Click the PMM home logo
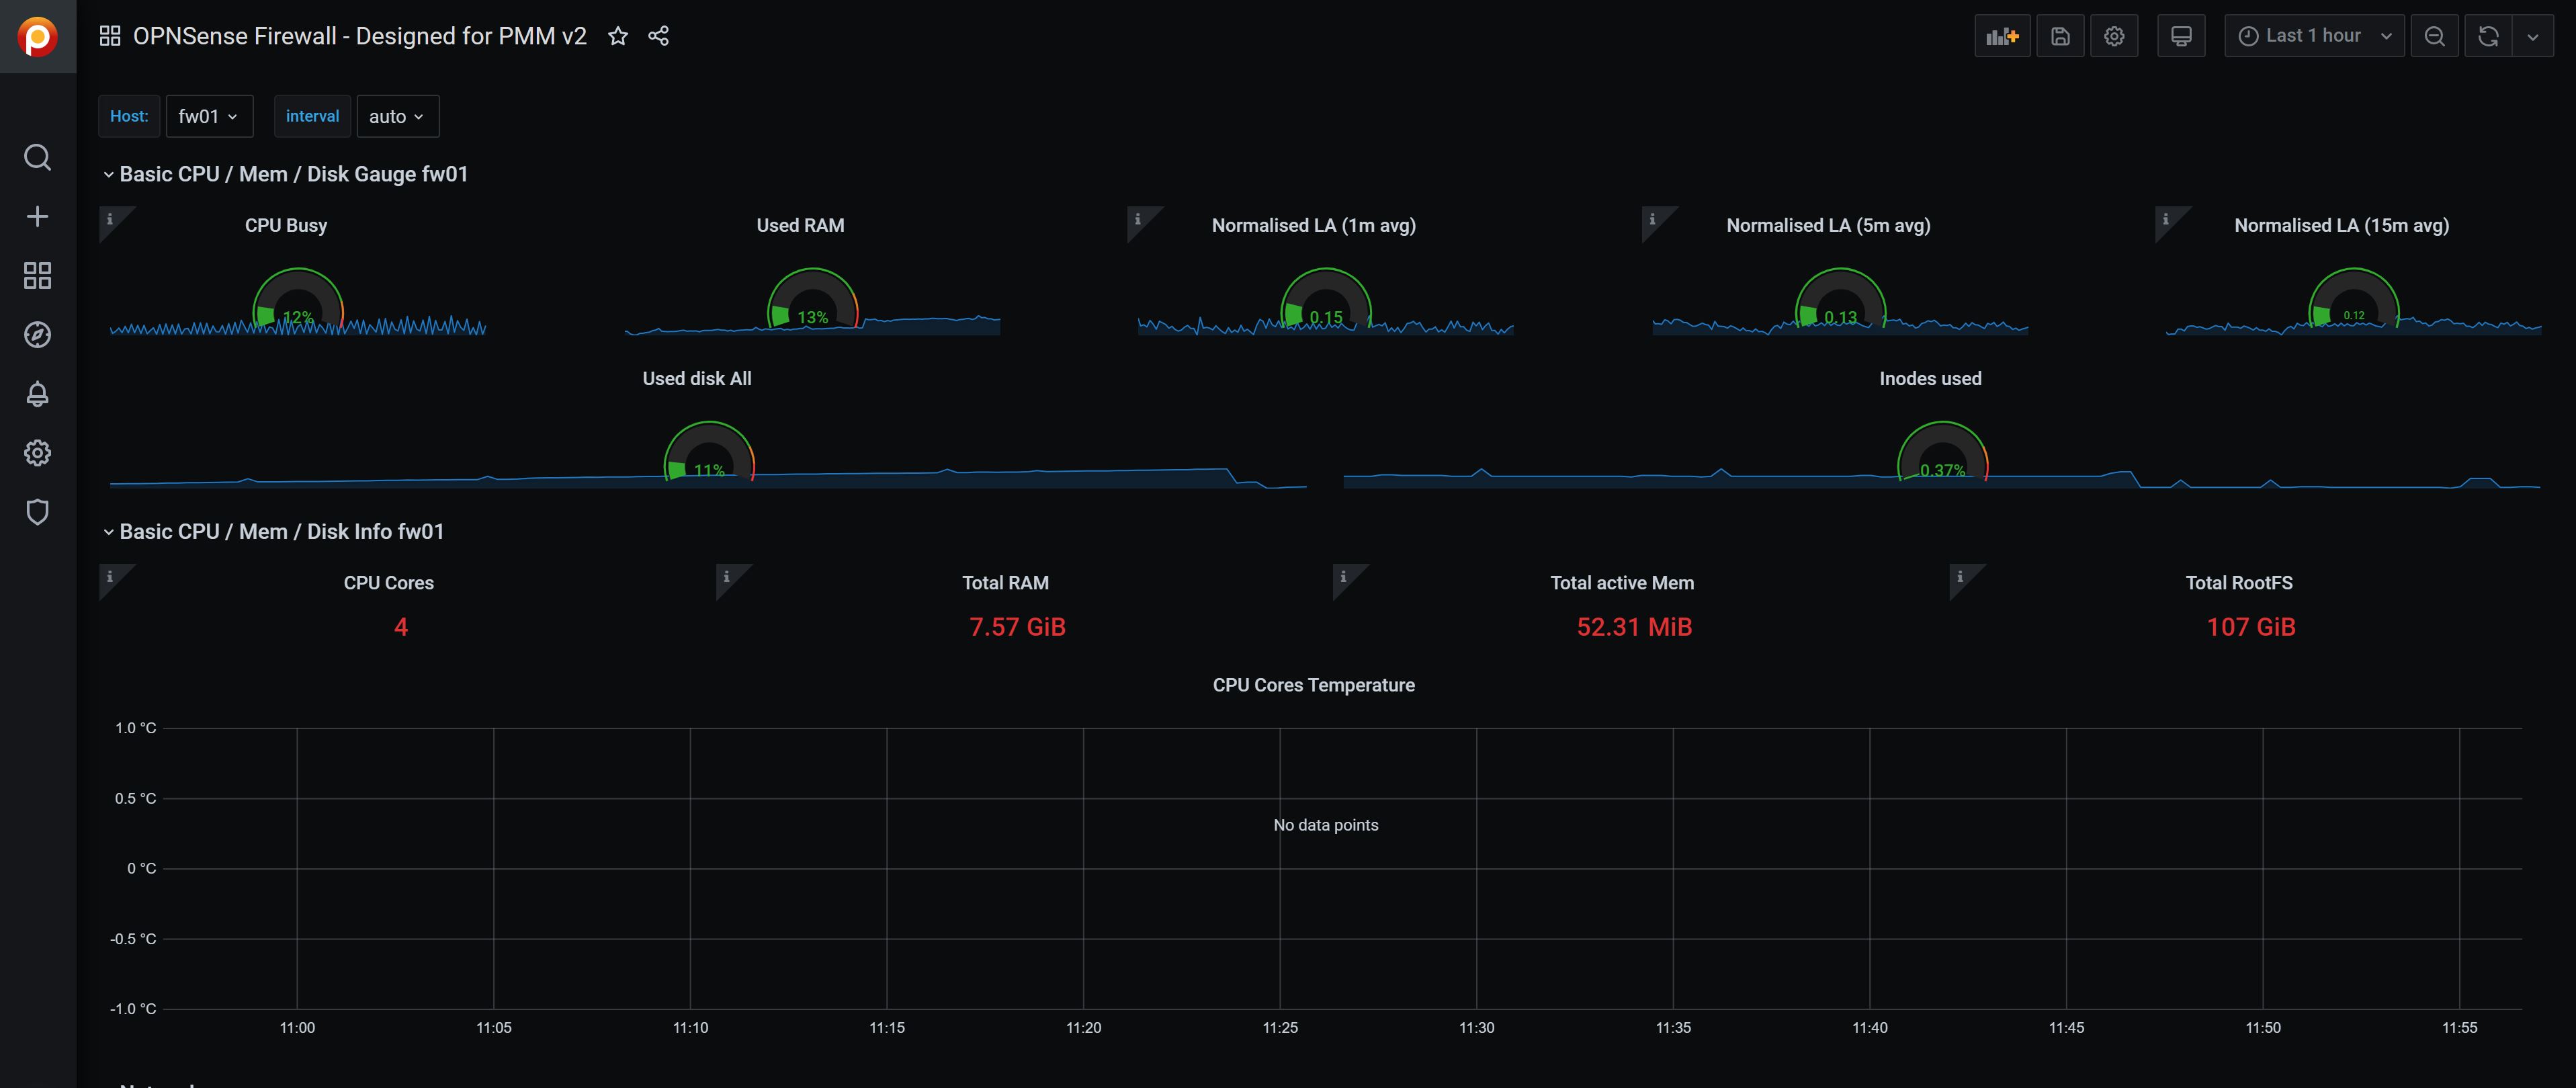This screenshot has height=1088, width=2576. pos(38,36)
